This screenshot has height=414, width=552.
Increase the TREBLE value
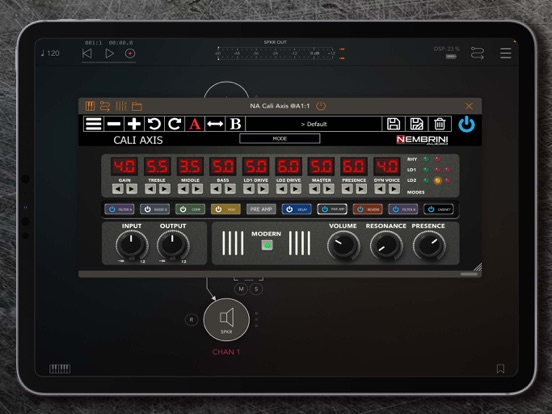point(164,189)
